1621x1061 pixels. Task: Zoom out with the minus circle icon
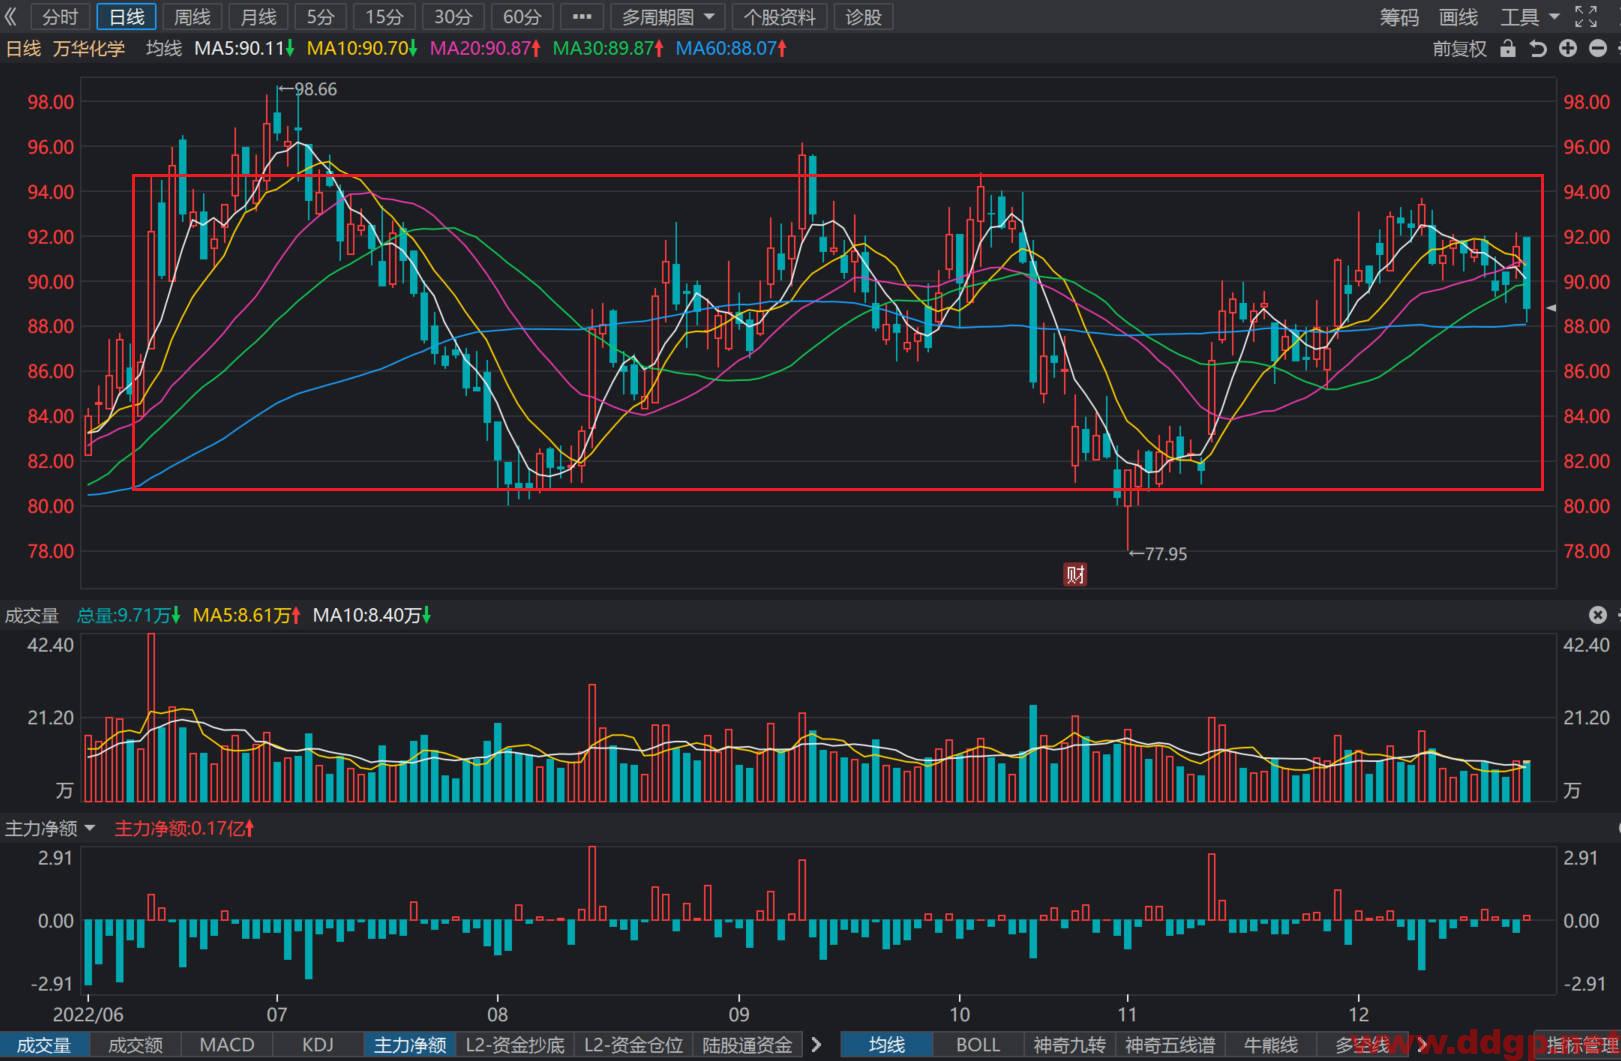[1598, 48]
